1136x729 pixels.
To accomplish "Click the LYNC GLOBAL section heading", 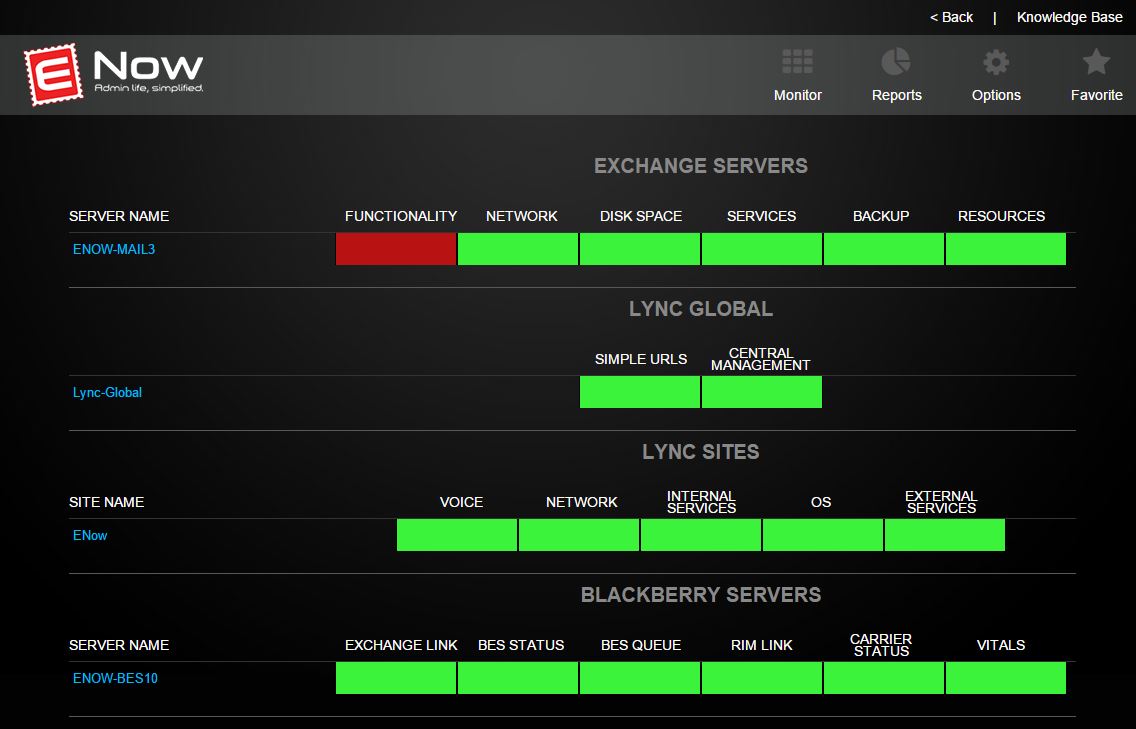I will tap(701, 309).
